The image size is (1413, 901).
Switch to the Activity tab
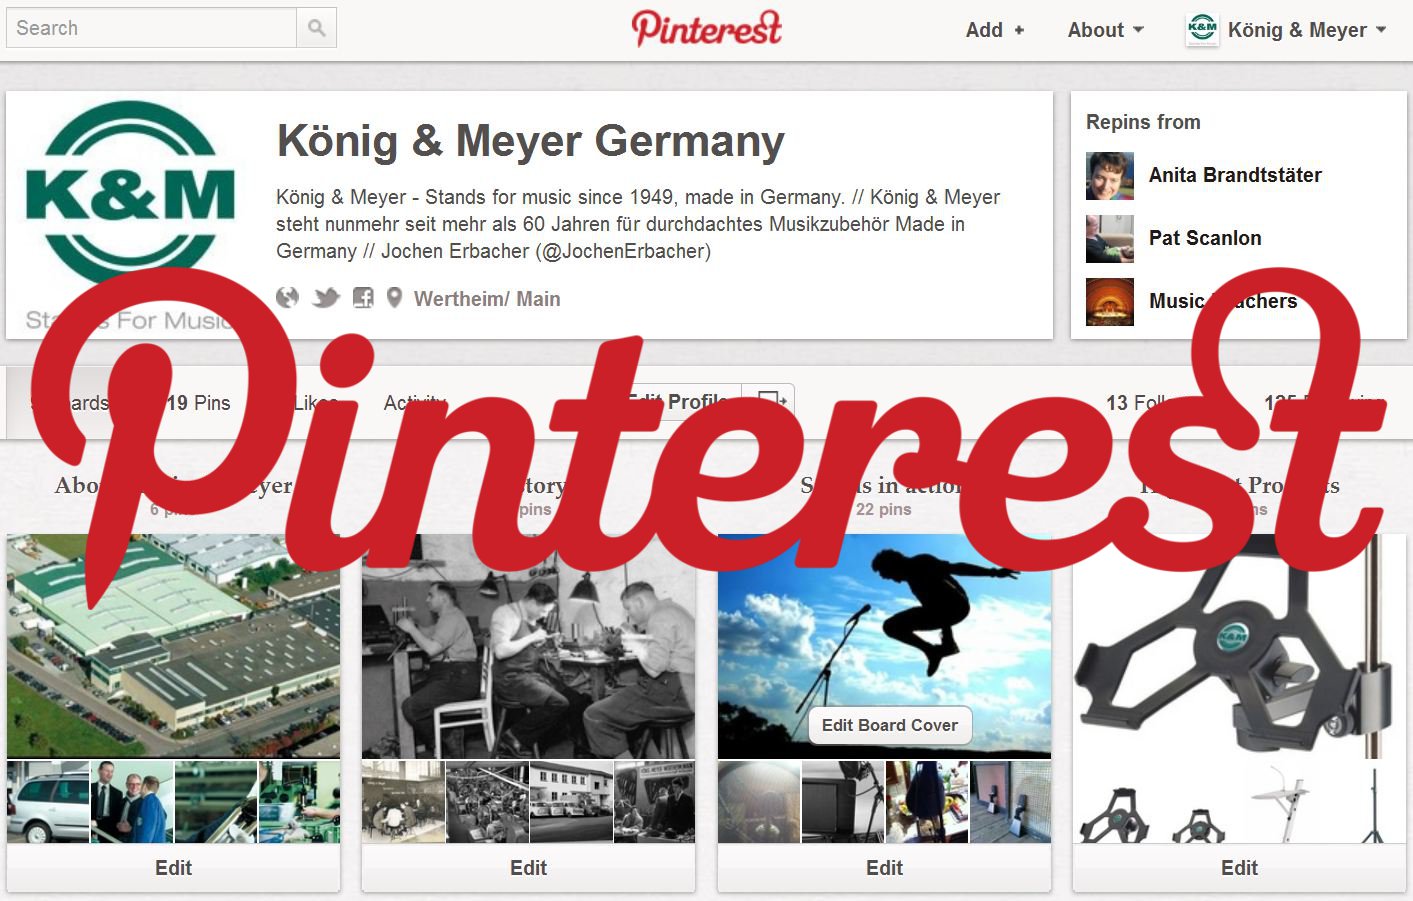pyautogui.click(x=415, y=403)
